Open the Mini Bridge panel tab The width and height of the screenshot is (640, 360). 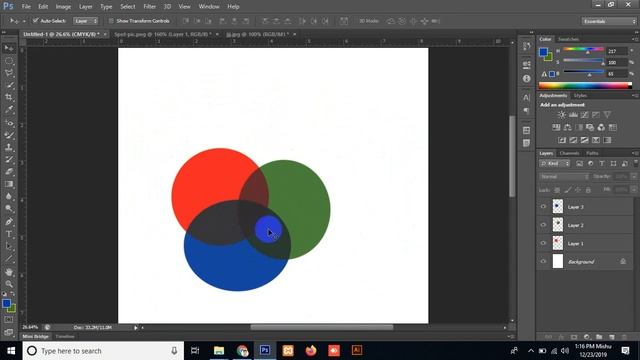[36, 336]
